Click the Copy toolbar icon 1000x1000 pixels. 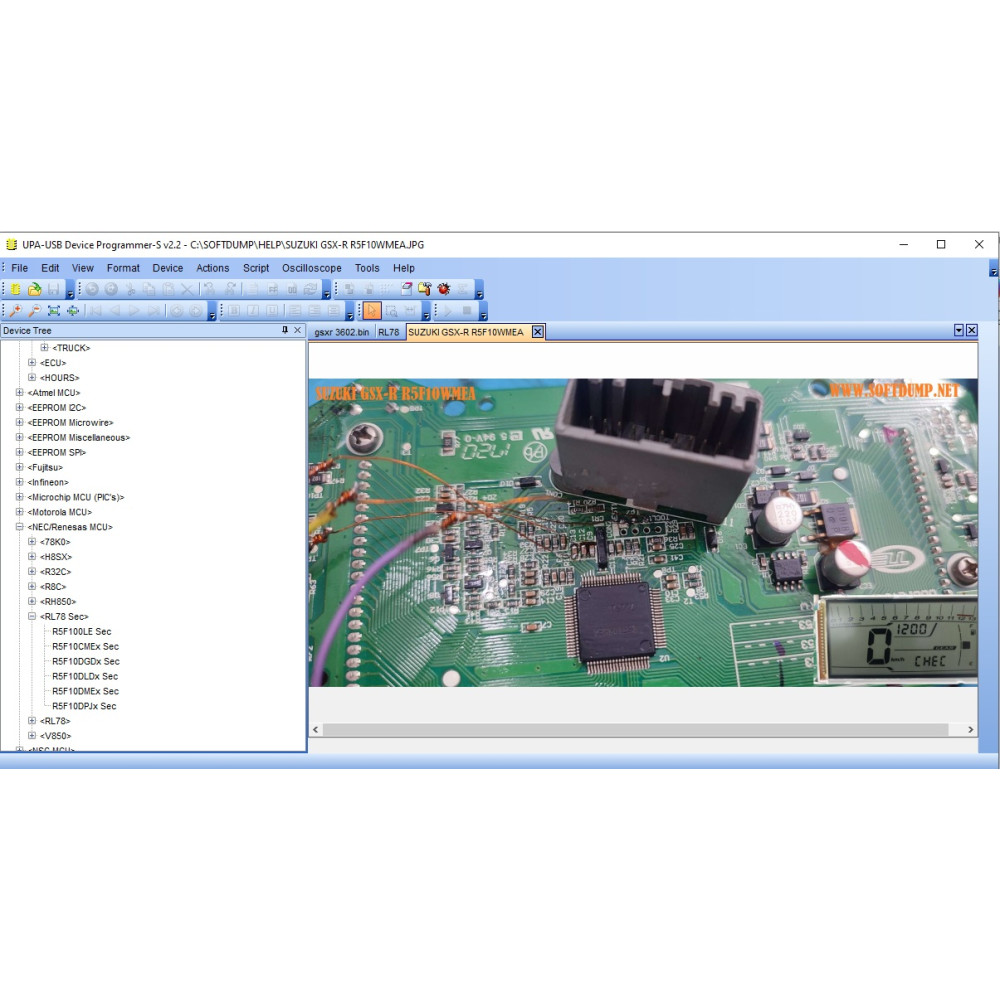pos(149,289)
